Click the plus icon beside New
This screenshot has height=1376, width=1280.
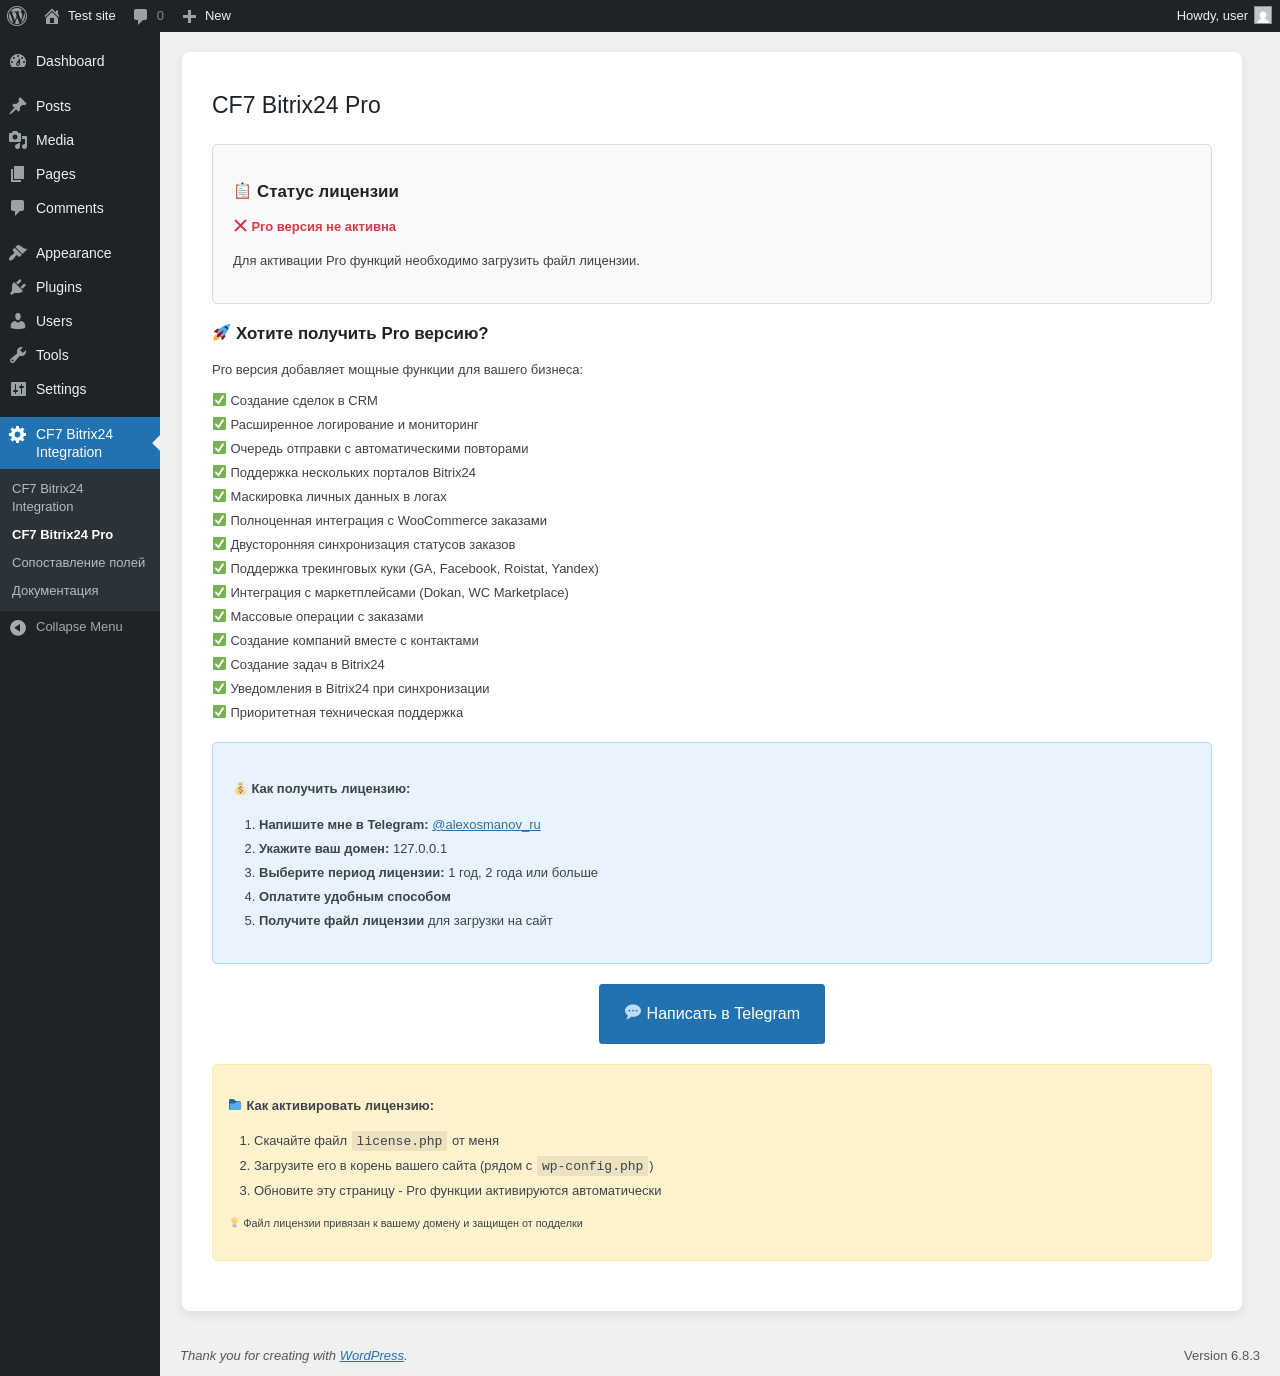(189, 16)
